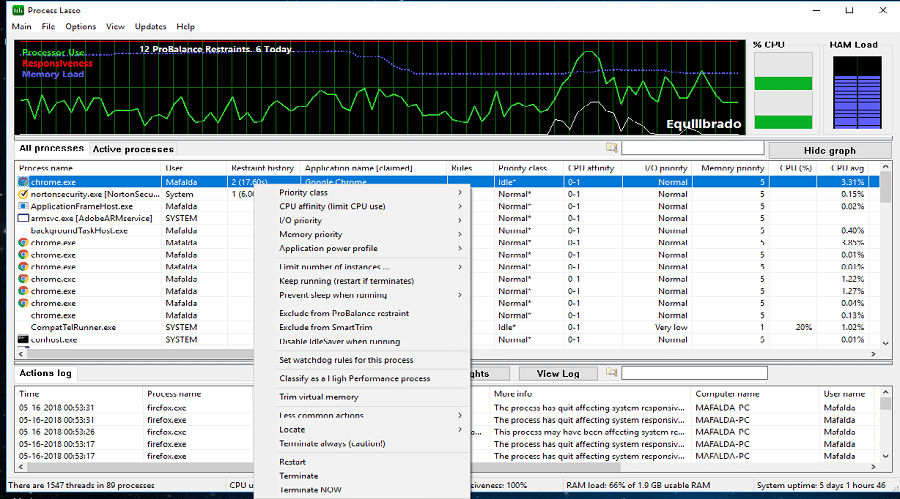Click process list scroll-down arrow

[886, 343]
